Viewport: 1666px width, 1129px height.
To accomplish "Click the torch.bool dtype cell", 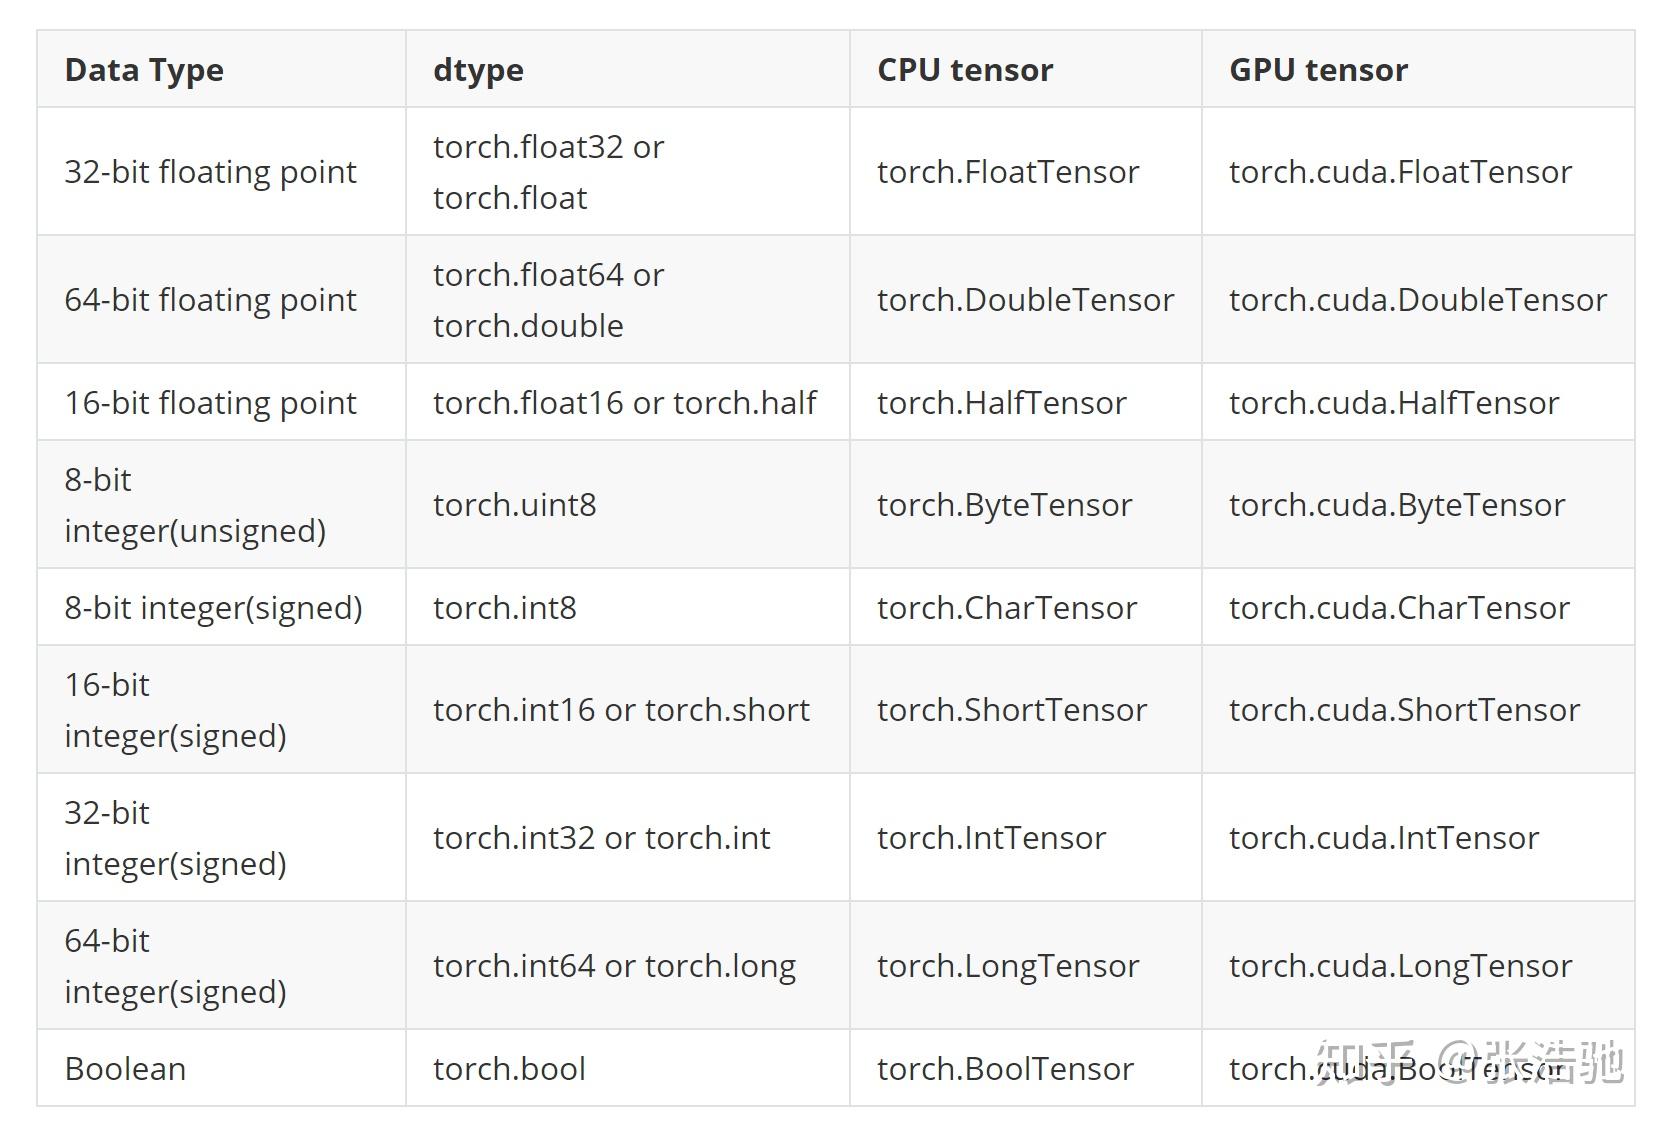I will (509, 1069).
